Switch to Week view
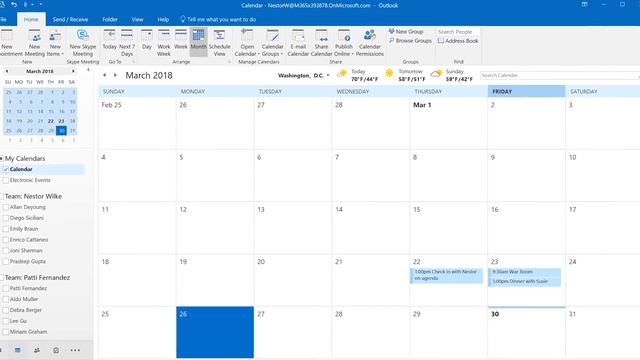 click(181, 40)
